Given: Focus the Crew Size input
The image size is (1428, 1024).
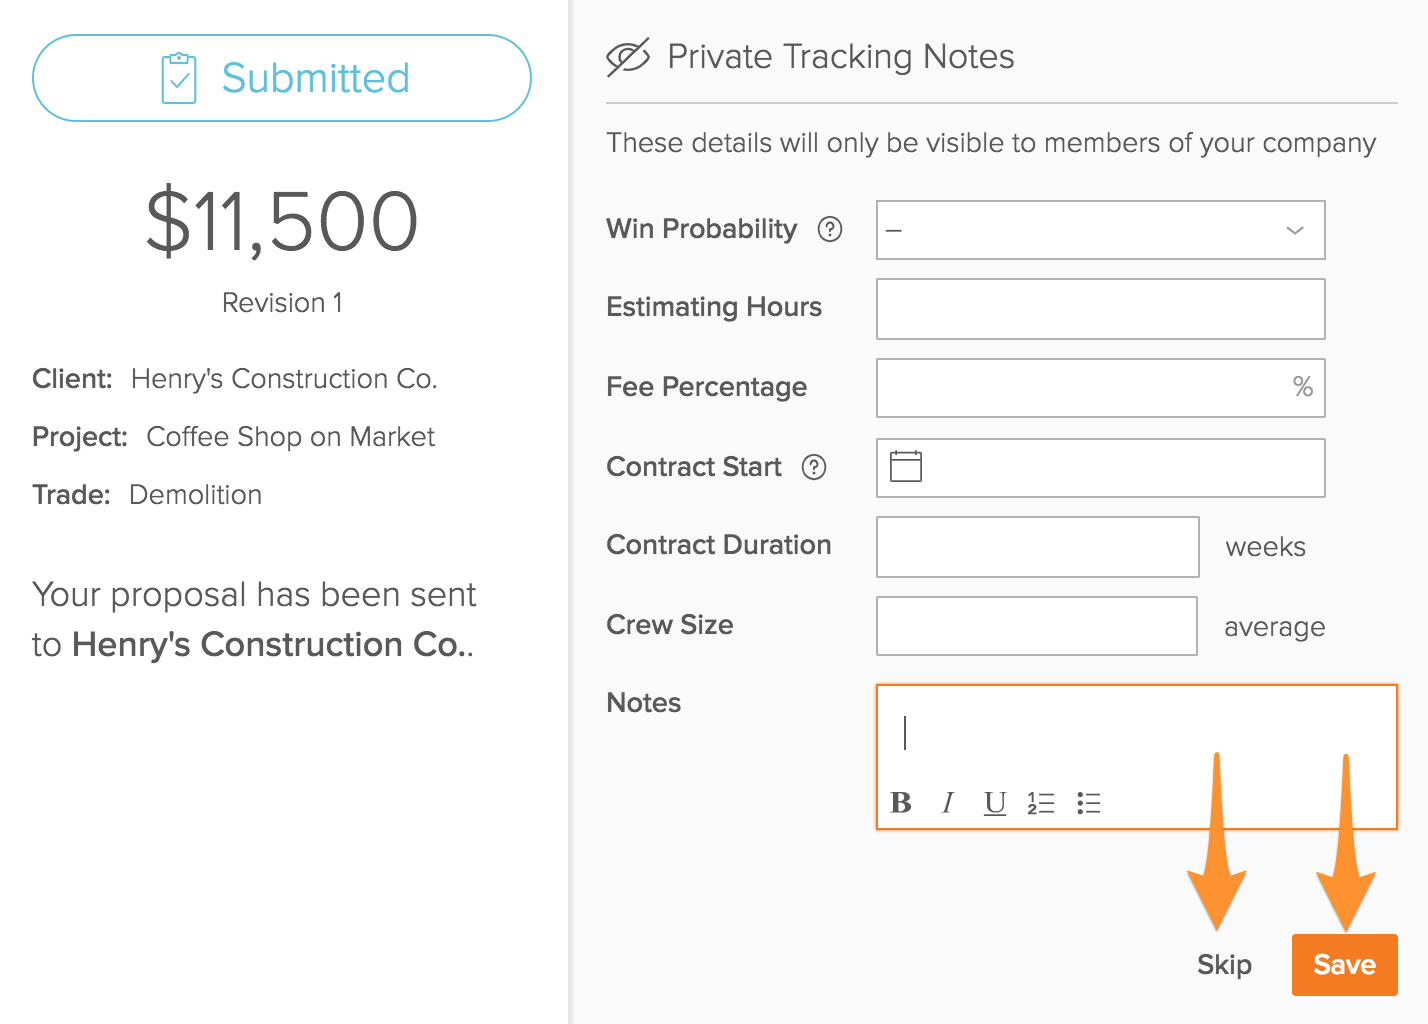Looking at the screenshot, I should [1036, 626].
